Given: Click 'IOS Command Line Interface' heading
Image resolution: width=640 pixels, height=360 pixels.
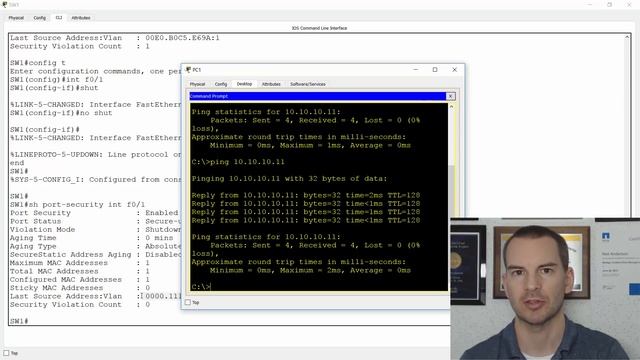Looking at the screenshot, I should tap(319, 28).
